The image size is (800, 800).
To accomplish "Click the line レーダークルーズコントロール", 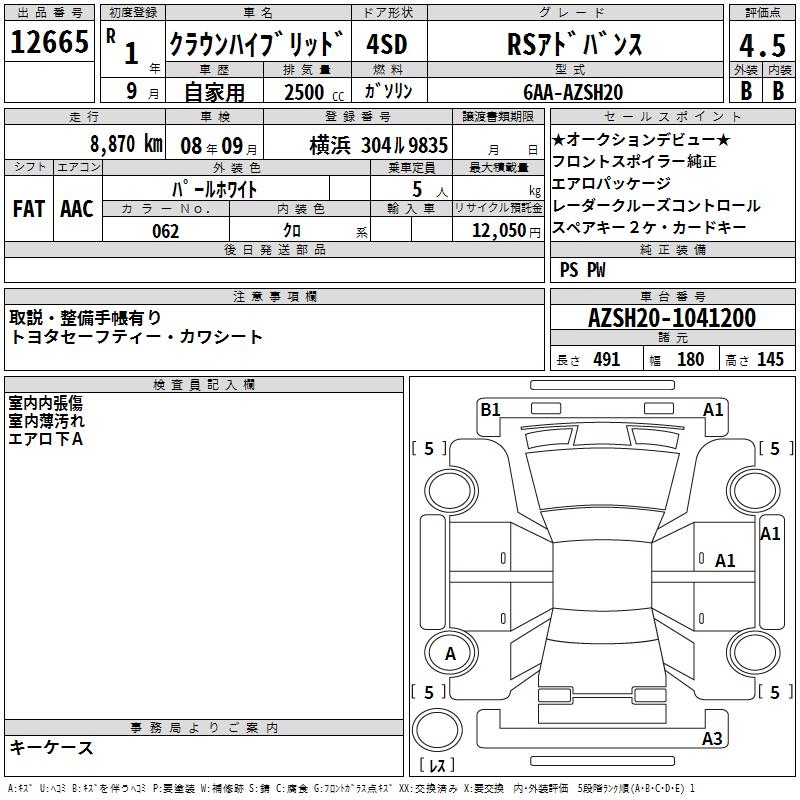I will [x=656, y=206].
